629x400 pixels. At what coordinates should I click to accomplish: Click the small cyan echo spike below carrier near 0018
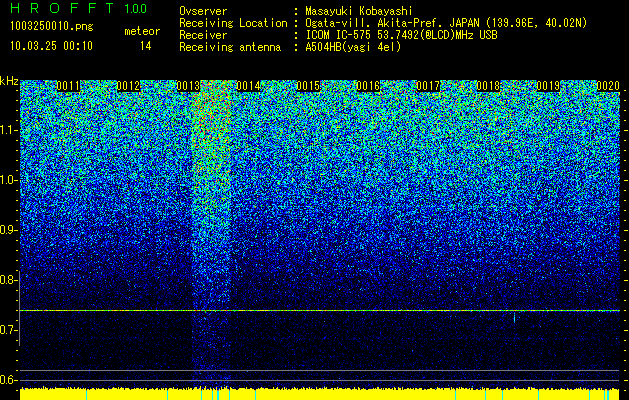click(514, 317)
